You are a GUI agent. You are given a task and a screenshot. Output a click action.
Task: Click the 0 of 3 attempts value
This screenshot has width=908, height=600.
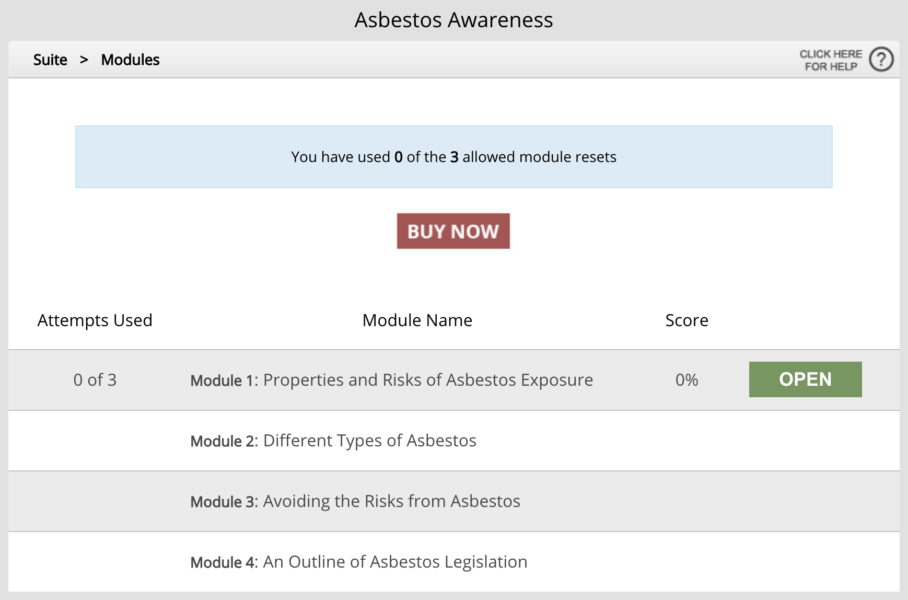[x=95, y=380]
